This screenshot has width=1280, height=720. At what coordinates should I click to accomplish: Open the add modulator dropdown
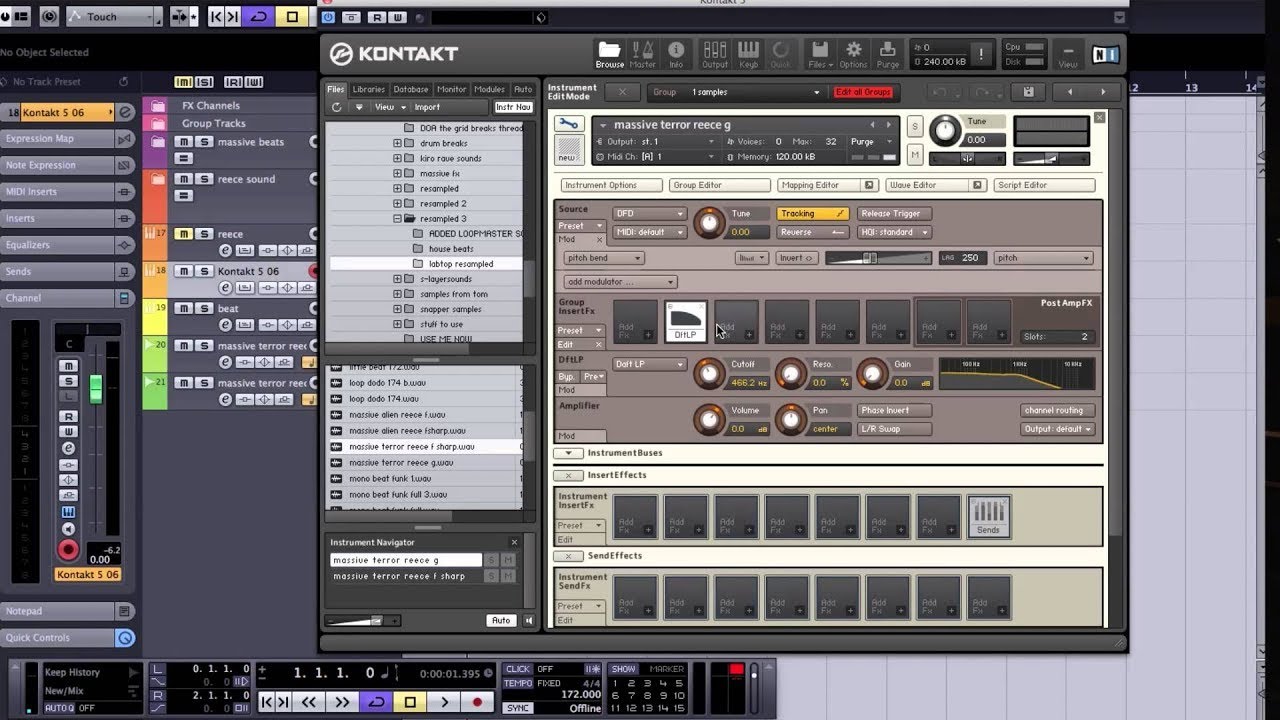[x=621, y=282]
